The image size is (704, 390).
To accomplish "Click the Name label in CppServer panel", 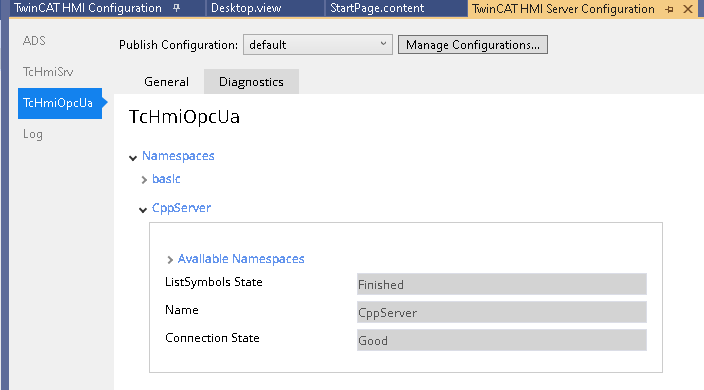I will click(182, 310).
